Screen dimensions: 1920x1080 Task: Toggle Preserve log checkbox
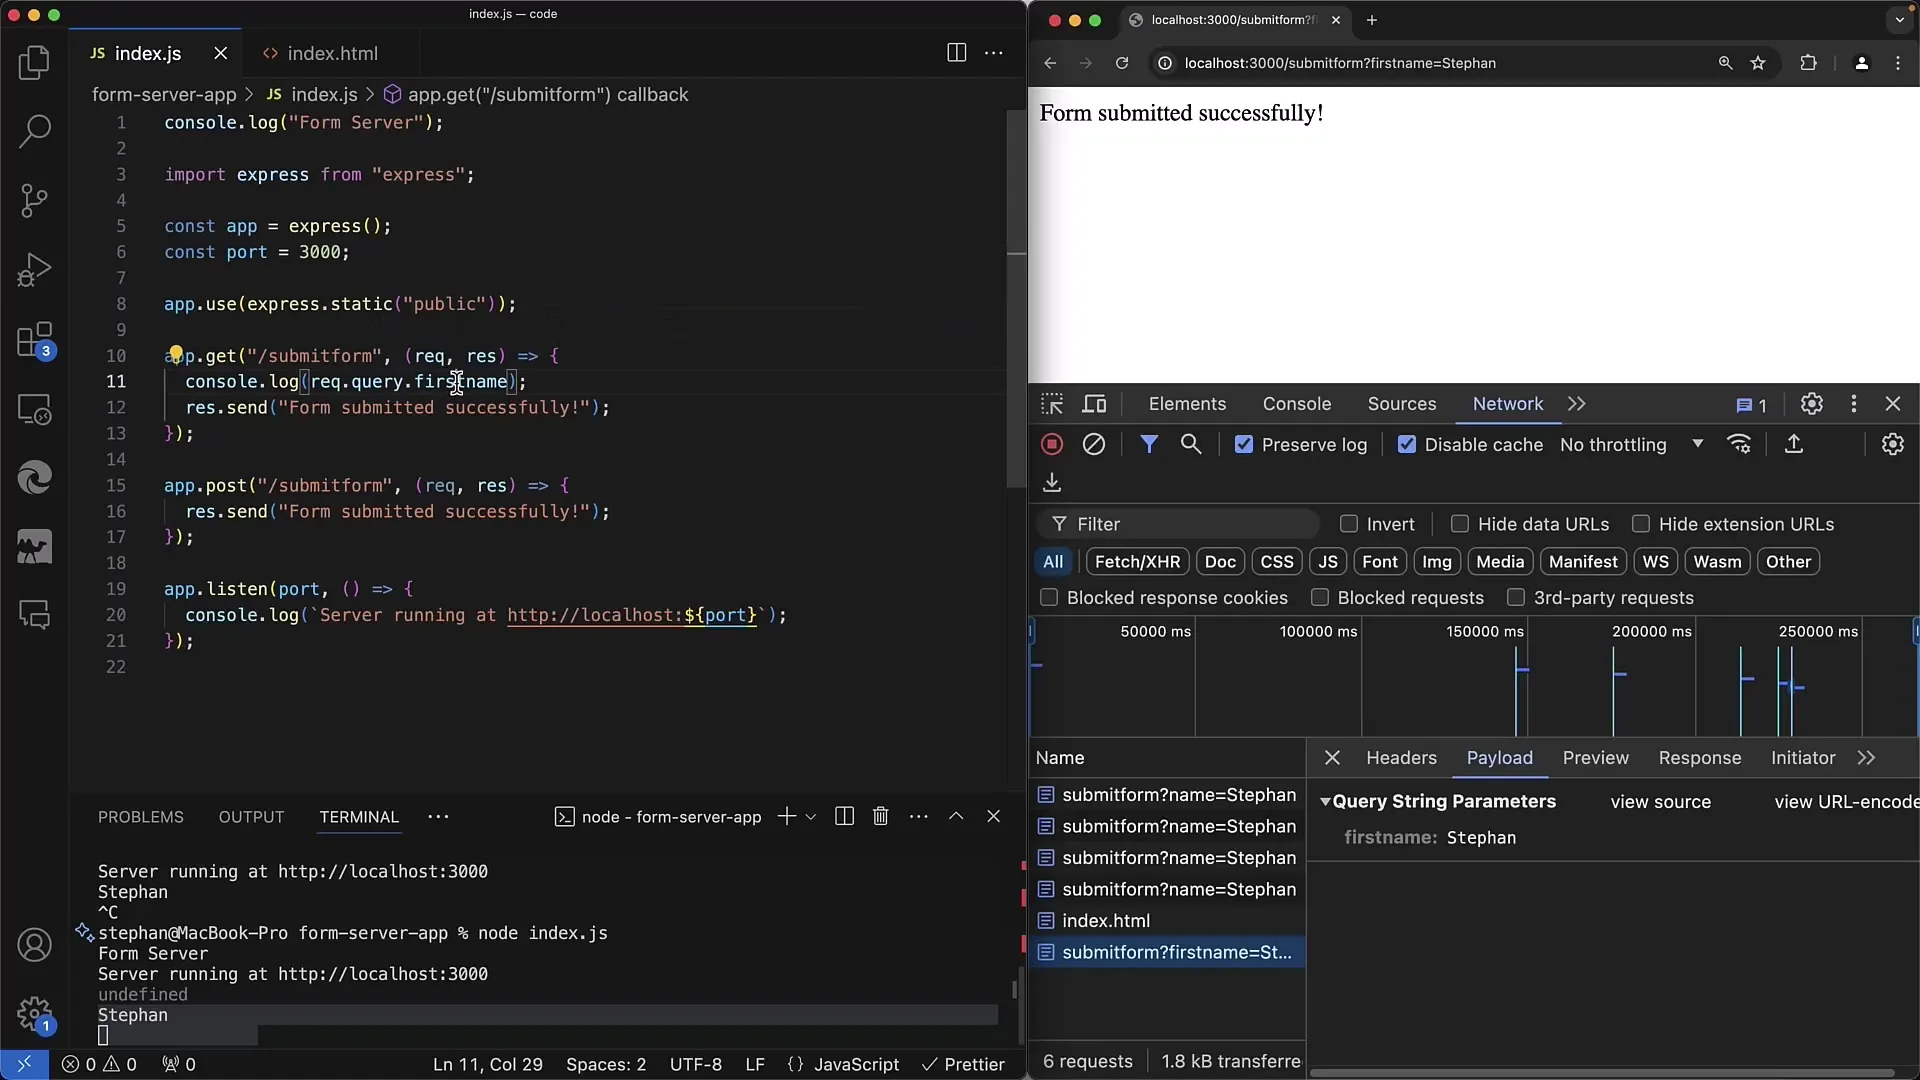[x=1242, y=444]
